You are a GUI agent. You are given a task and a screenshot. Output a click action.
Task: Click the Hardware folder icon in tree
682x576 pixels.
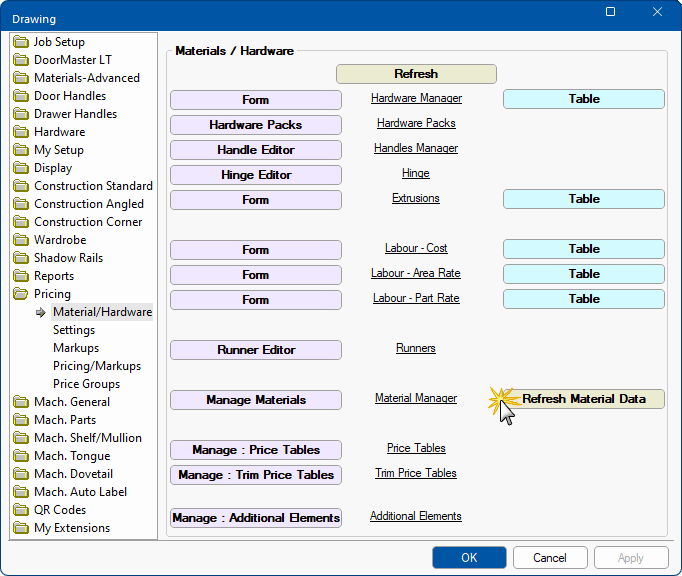coord(22,132)
